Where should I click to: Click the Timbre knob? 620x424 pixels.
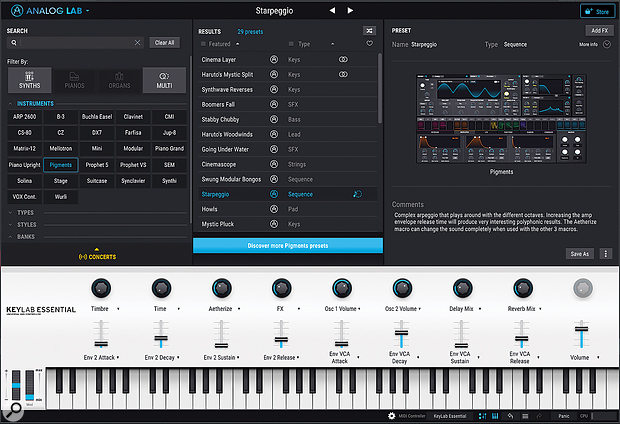point(101,288)
